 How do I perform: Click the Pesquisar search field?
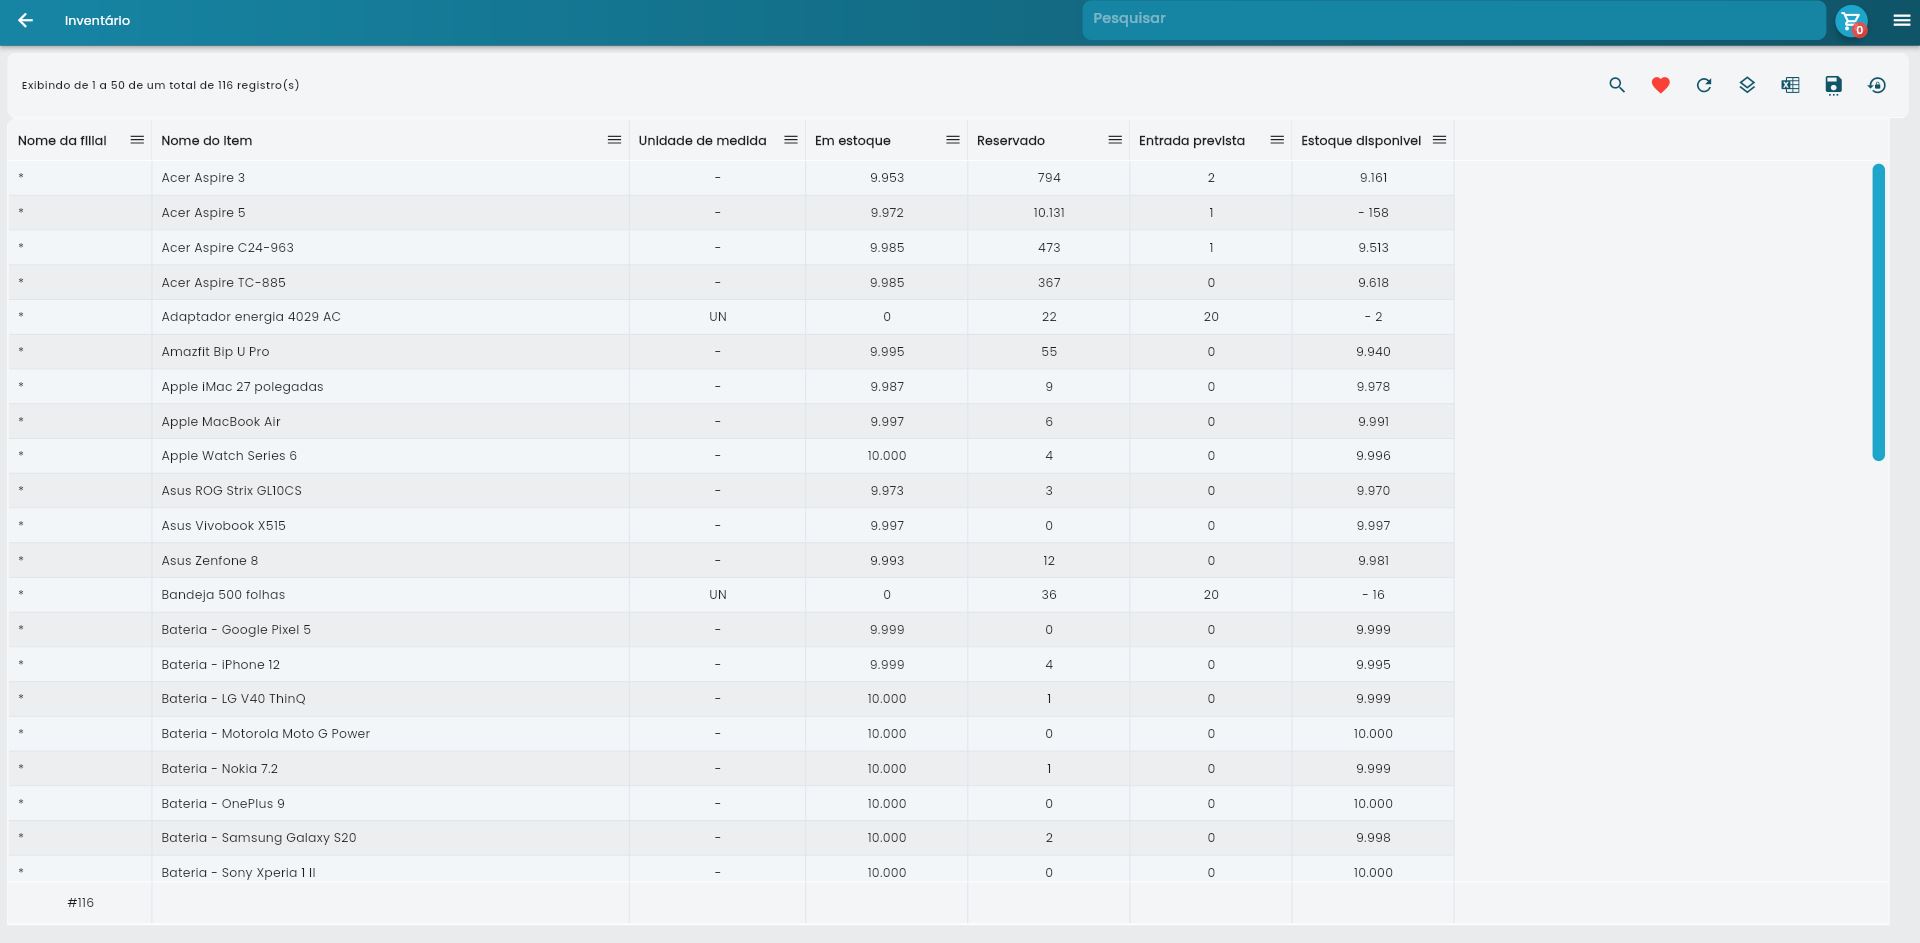coord(1453,19)
